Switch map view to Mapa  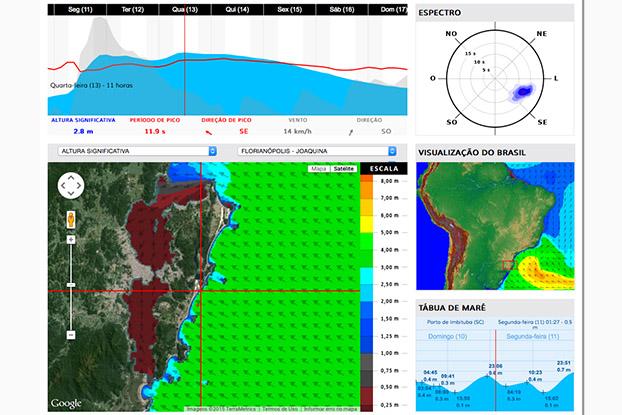click(319, 169)
